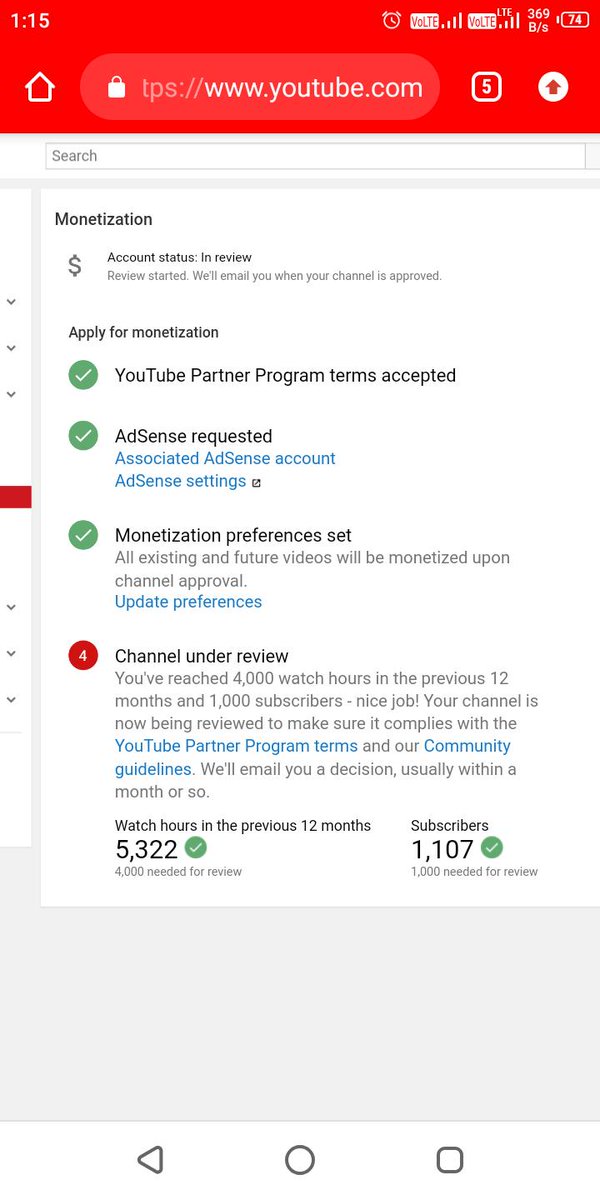
Task: Click the Monetization heading
Action: coord(104,219)
